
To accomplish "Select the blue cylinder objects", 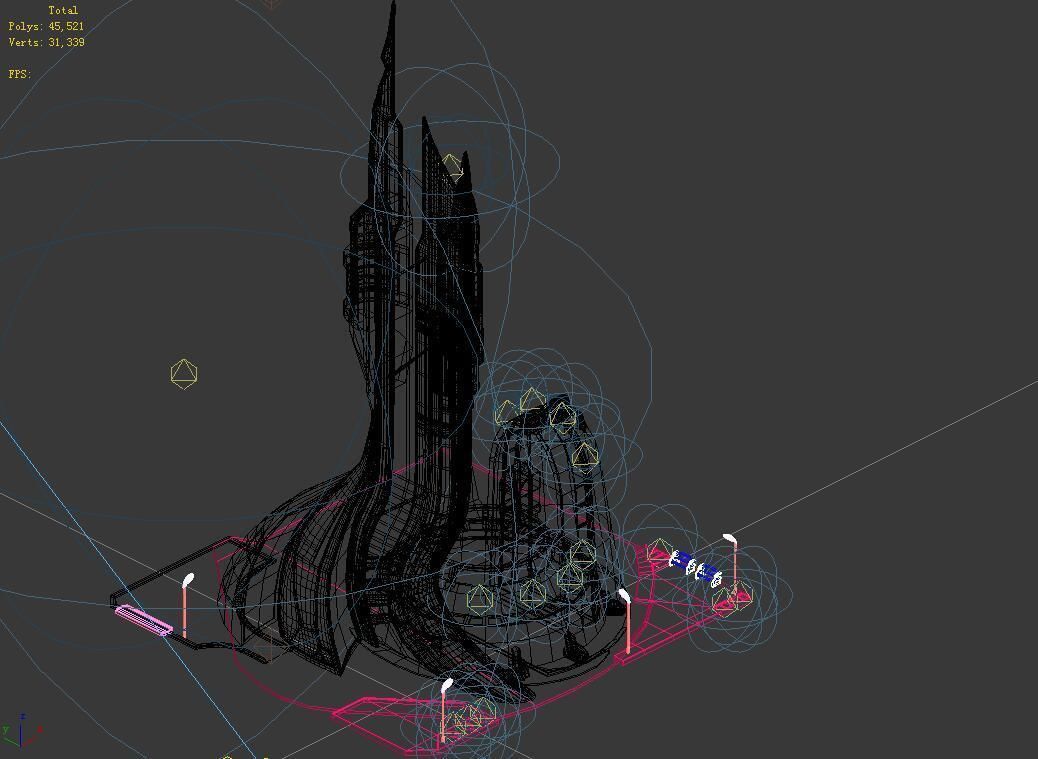I will click(x=696, y=568).
